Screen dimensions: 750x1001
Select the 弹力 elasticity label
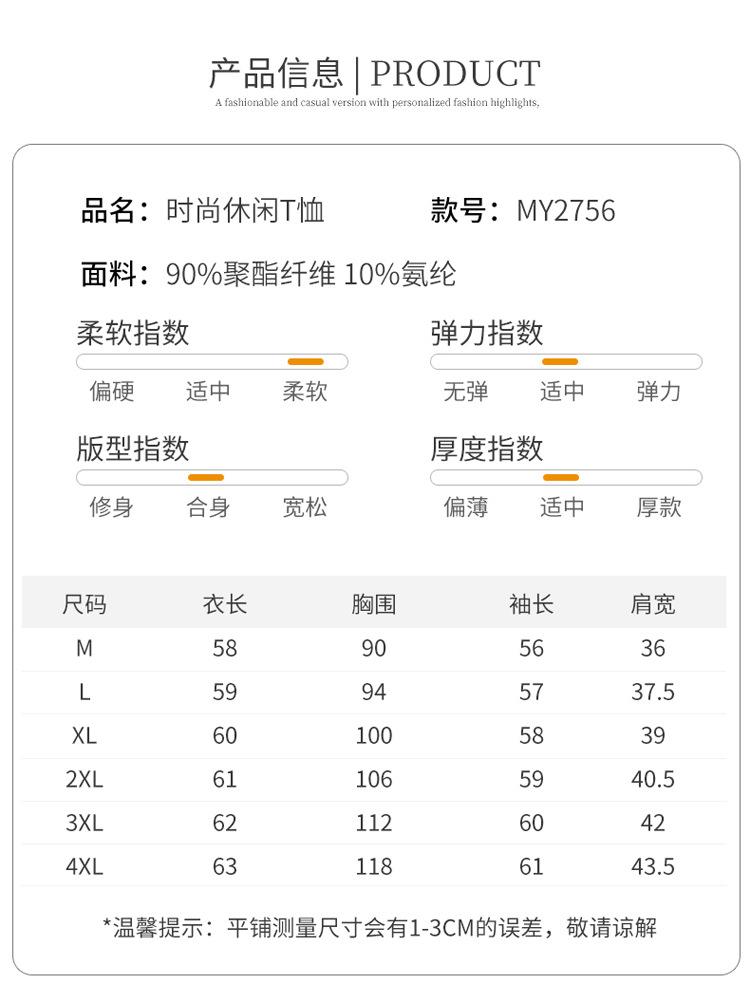point(659,391)
